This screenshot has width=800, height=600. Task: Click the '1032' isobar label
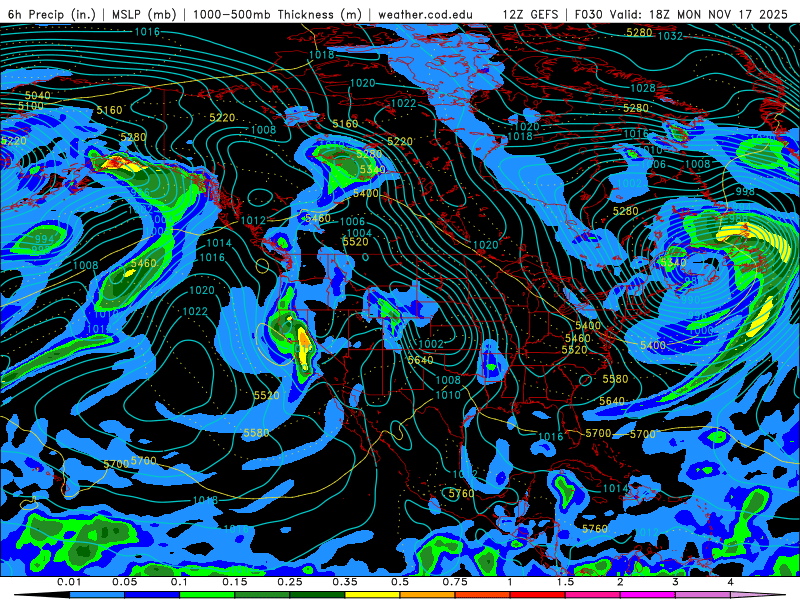click(670, 36)
